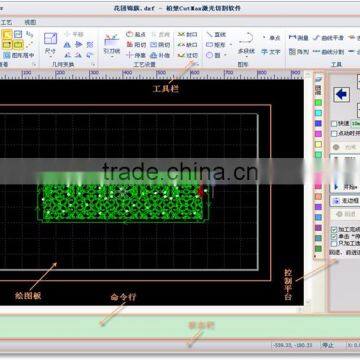Open the 工艺 ribbon tab

coord(6,22)
